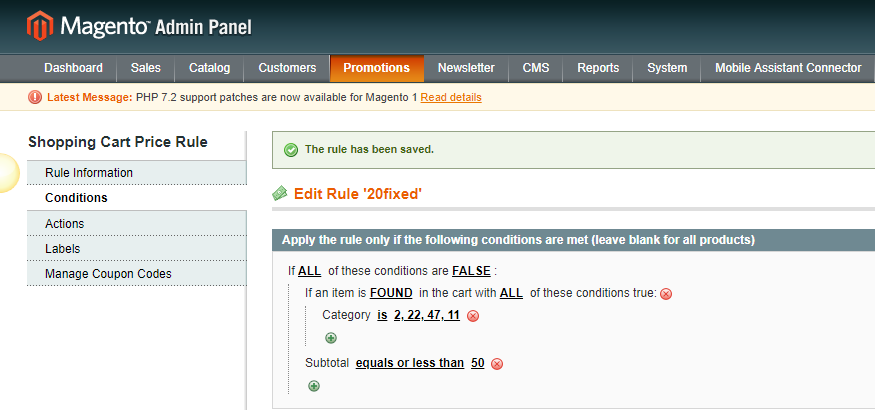
Task: Click Shopping Cart Price Rule heading
Action: 118,142
